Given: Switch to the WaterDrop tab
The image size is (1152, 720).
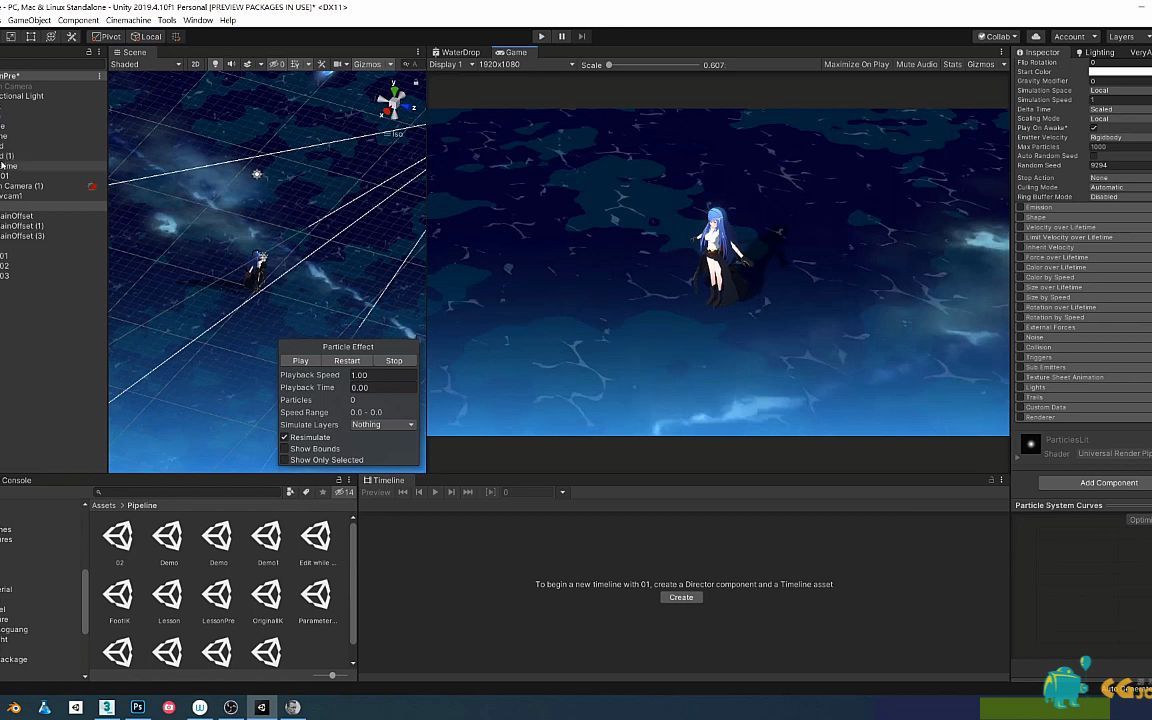Looking at the screenshot, I should pos(457,52).
